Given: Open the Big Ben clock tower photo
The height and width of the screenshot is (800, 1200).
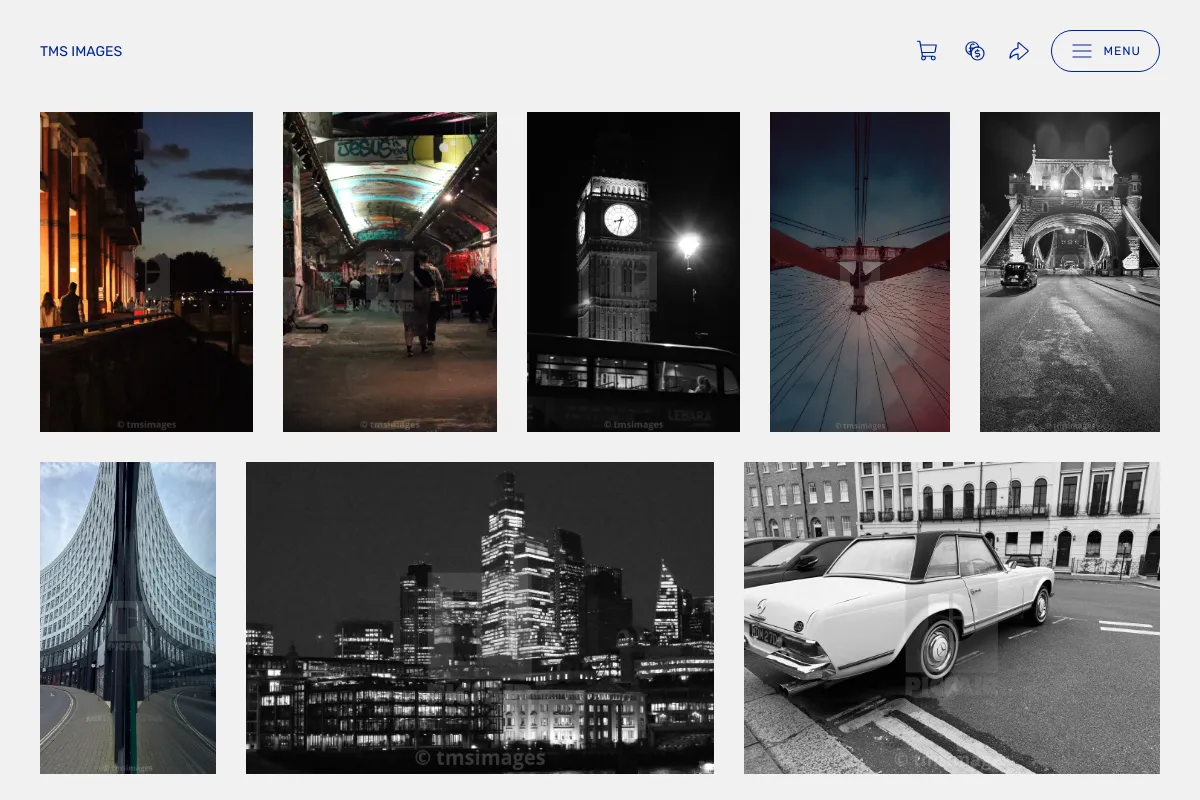Looking at the screenshot, I should 633,272.
